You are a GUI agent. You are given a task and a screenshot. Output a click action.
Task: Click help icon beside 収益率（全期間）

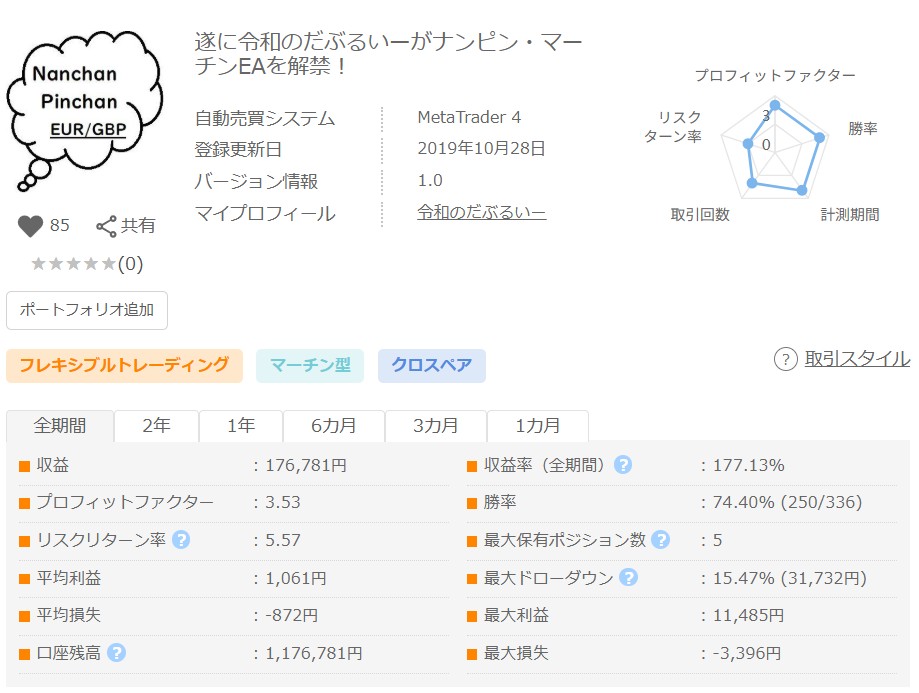pyautogui.click(x=623, y=465)
